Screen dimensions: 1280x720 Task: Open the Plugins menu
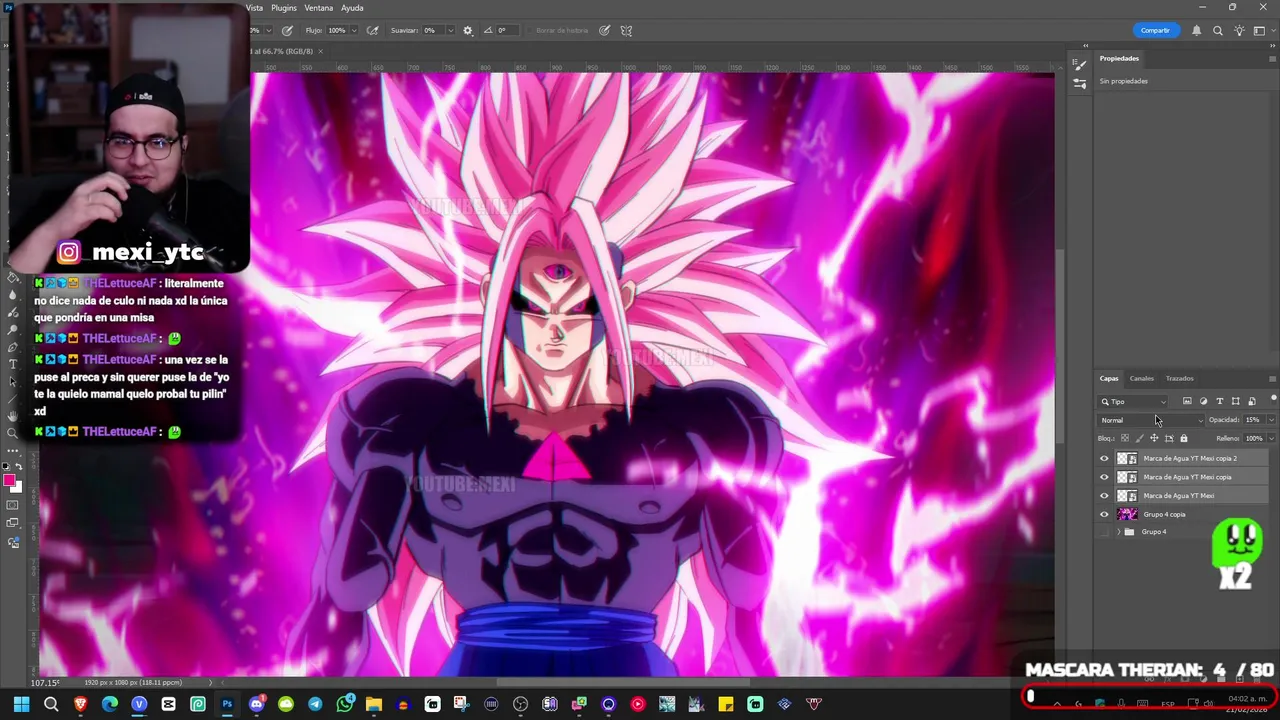pyautogui.click(x=284, y=8)
